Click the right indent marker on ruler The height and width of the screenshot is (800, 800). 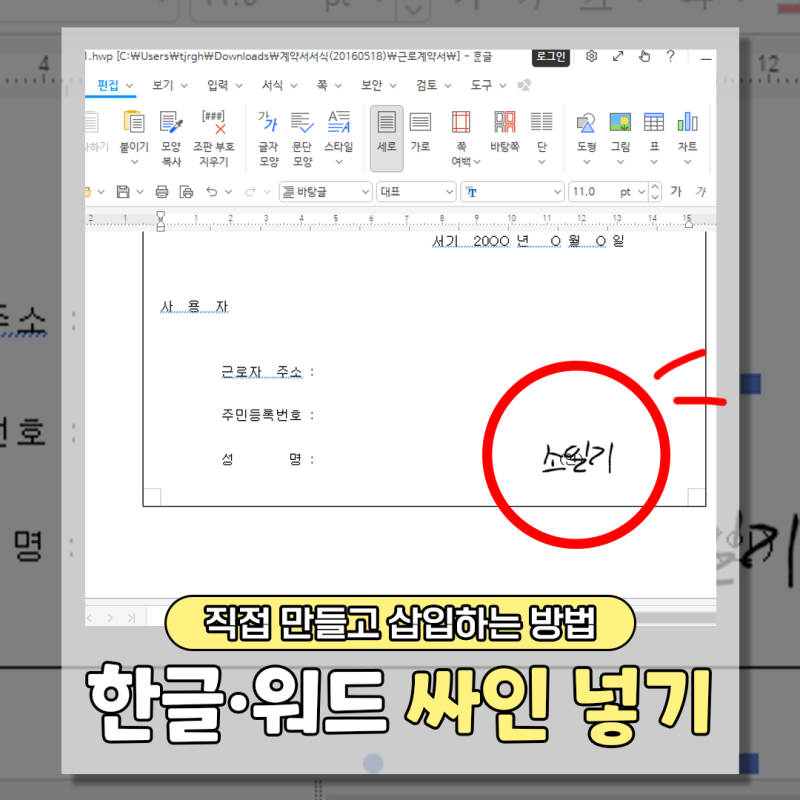click(x=688, y=223)
